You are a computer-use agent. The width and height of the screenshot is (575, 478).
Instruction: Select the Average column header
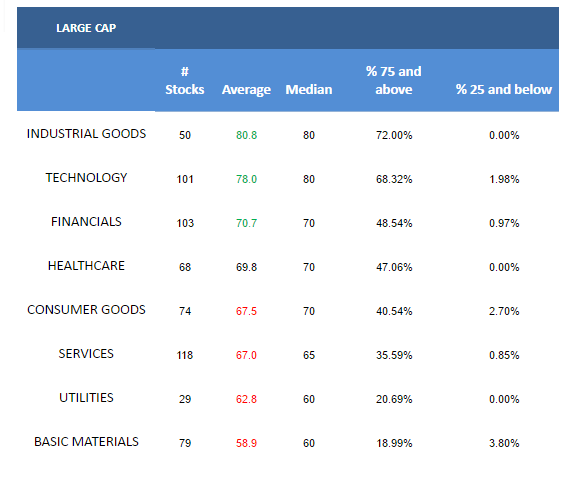click(246, 90)
